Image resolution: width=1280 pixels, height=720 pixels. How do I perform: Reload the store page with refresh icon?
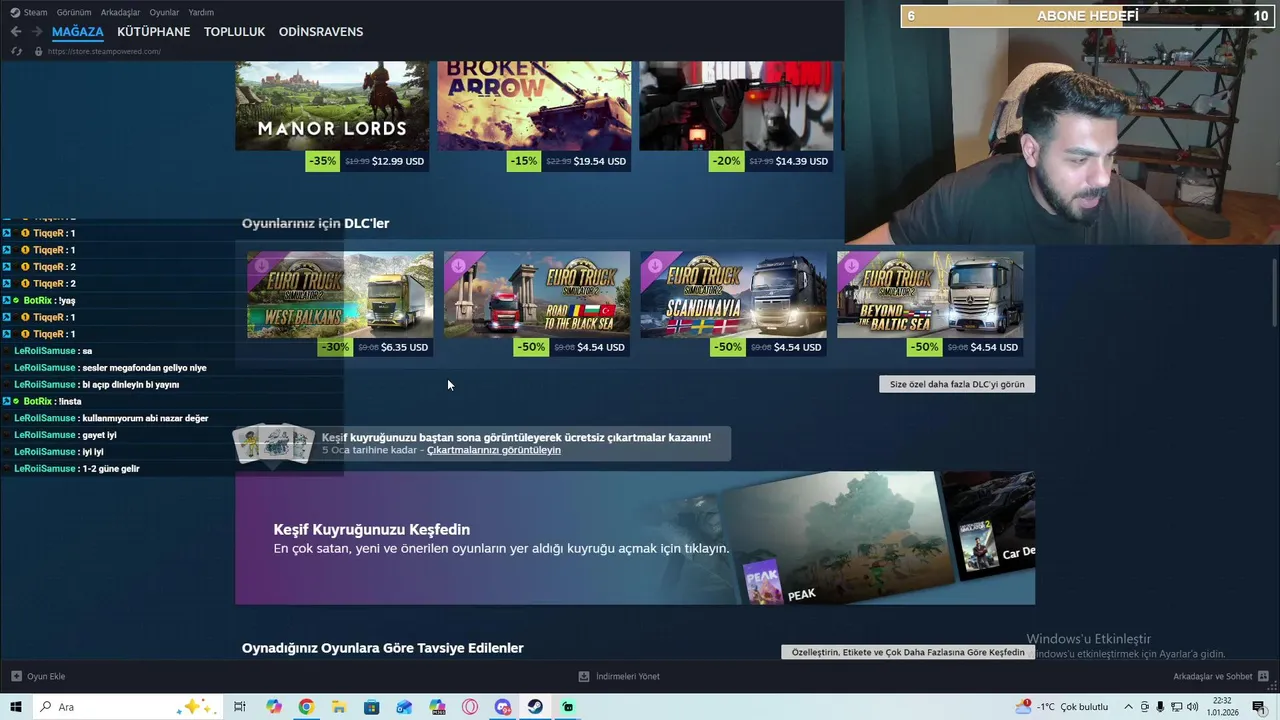pyautogui.click(x=17, y=51)
